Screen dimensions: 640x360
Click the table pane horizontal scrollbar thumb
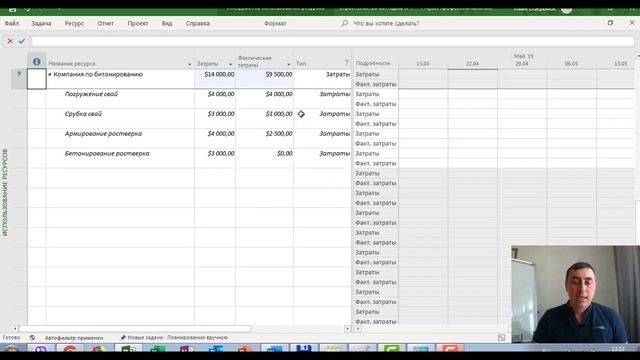click(135, 329)
